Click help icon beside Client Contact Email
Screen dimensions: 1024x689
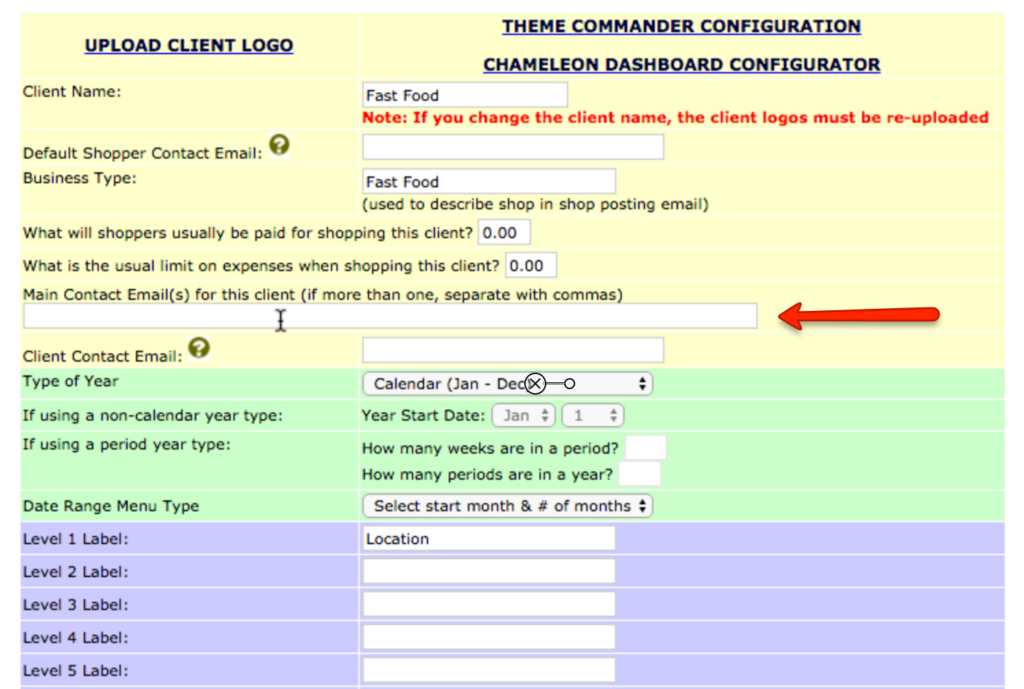point(199,347)
